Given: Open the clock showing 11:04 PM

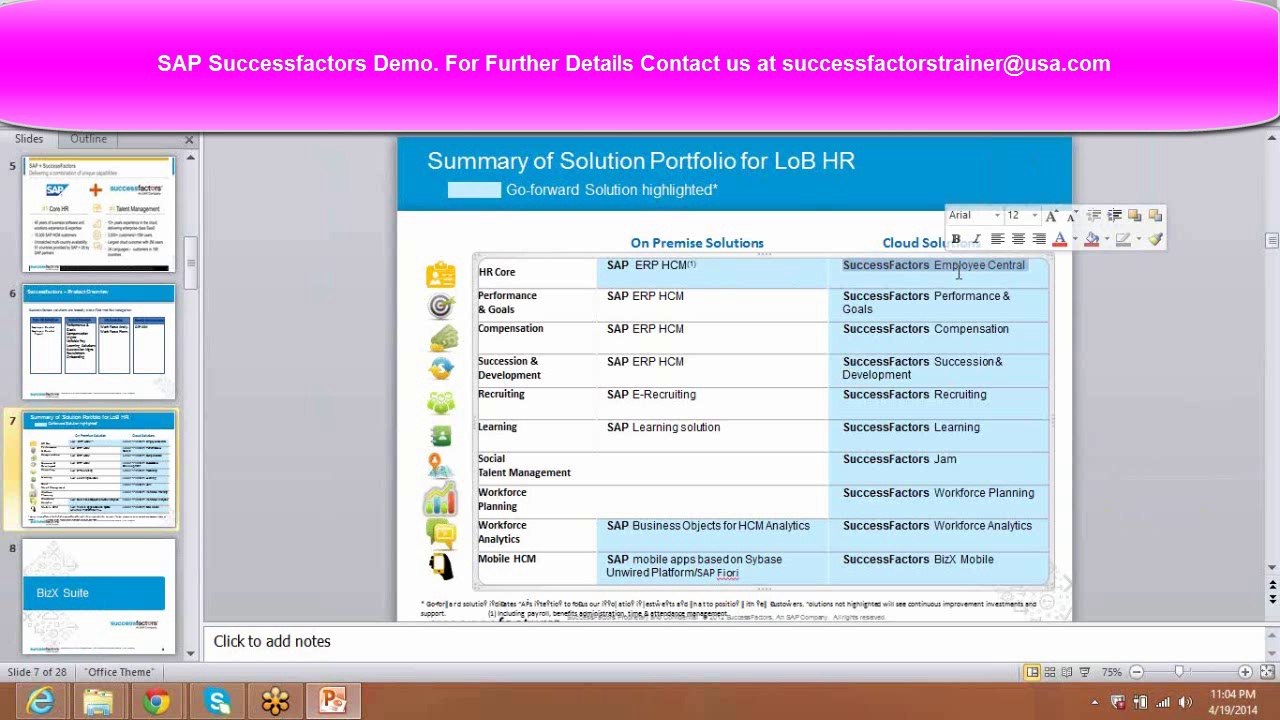Looking at the screenshot, I should pos(1232,702).
